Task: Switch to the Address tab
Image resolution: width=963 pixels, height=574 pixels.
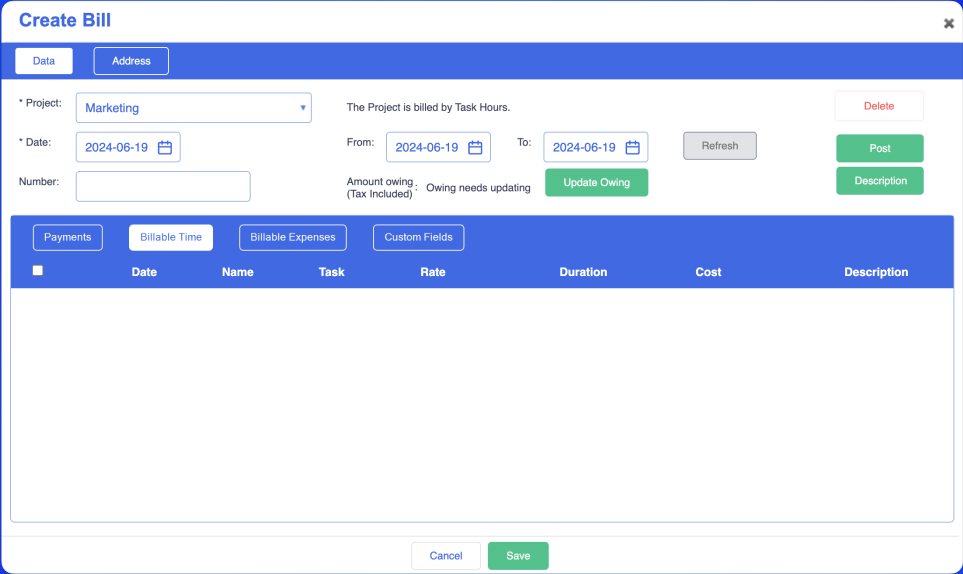Action: coord(131,61)
